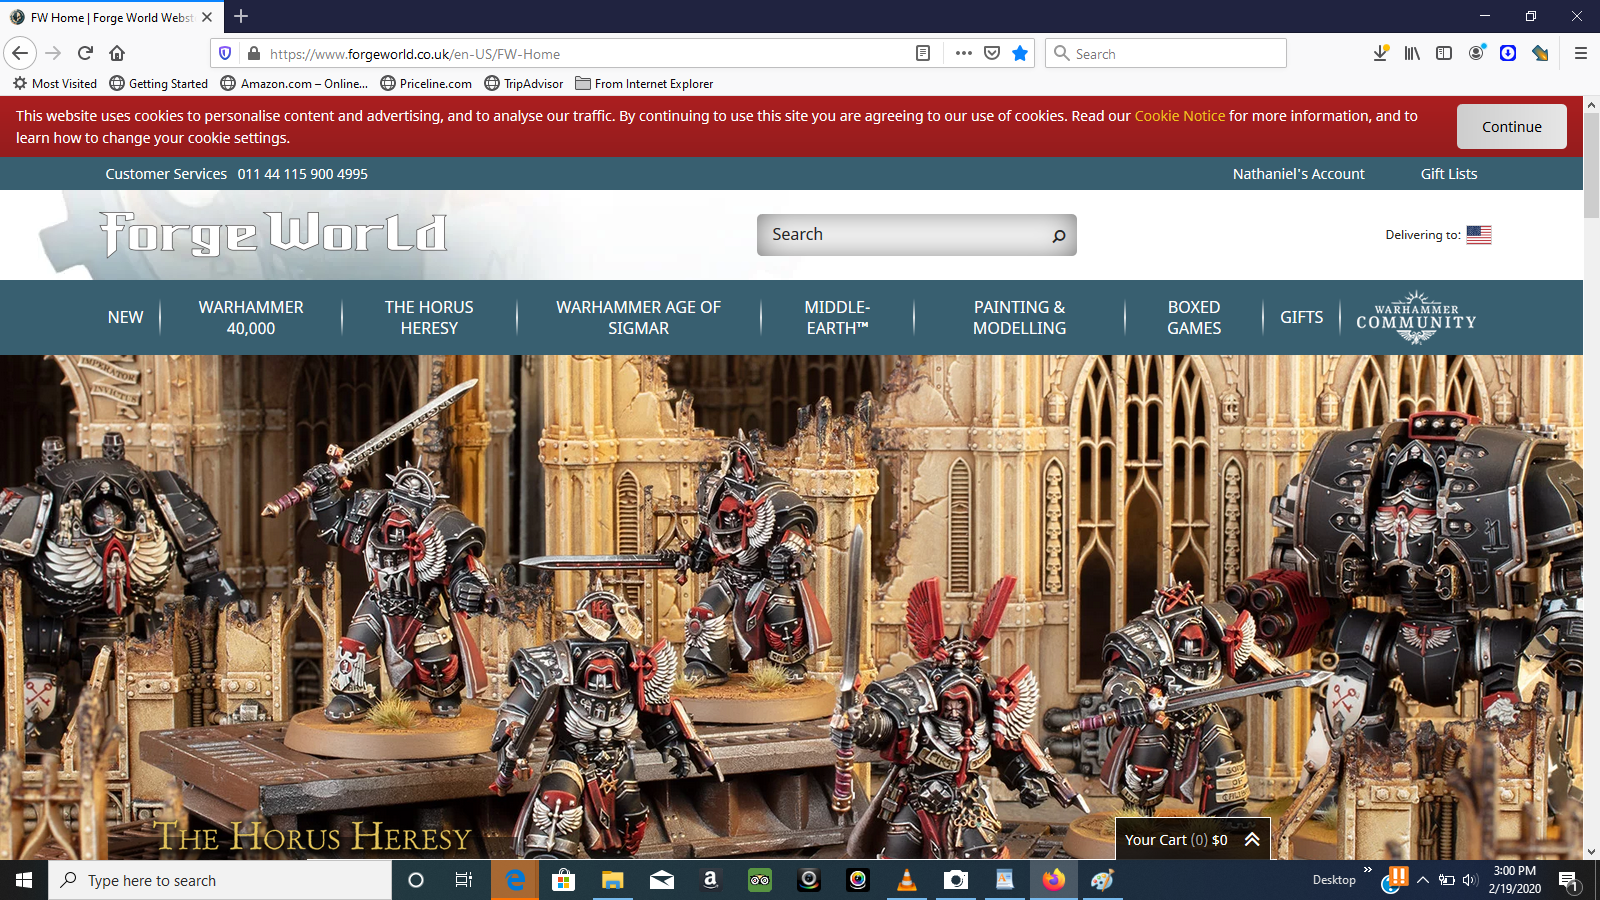Open Amazon app on taskbar
1600x900 pixels.
[710, 880]
